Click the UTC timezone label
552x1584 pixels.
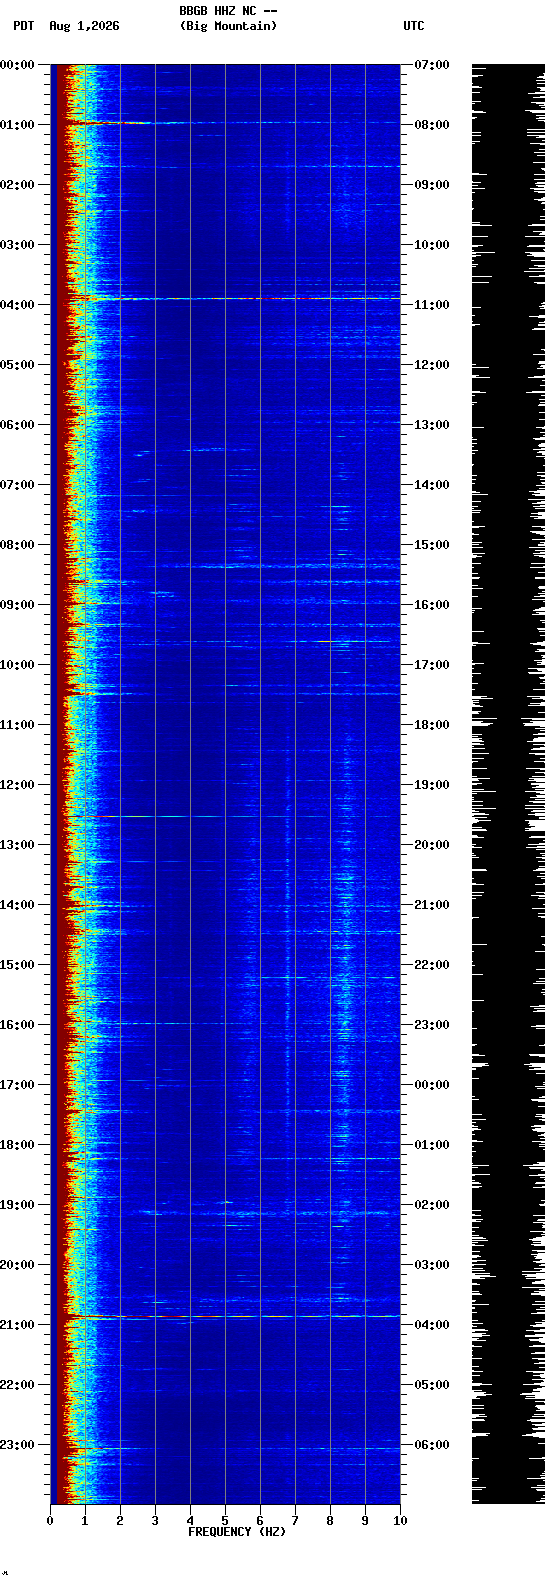click(414, 26)
